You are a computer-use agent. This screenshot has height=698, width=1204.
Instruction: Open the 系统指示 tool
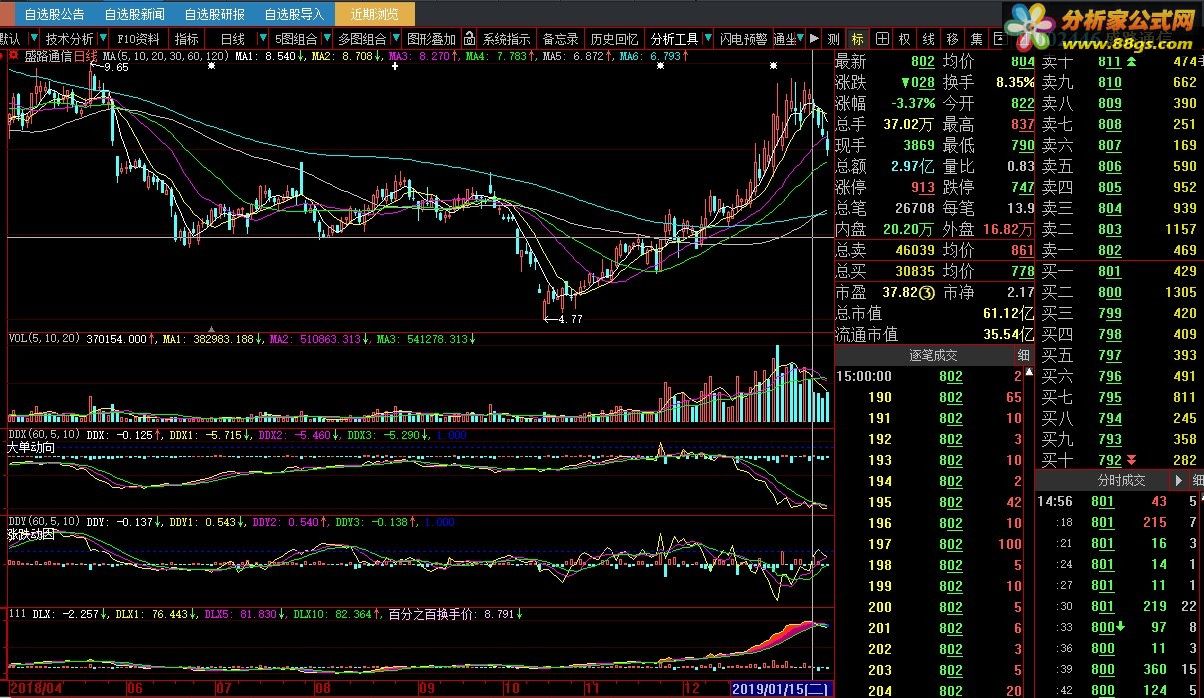tap(506, 39)
